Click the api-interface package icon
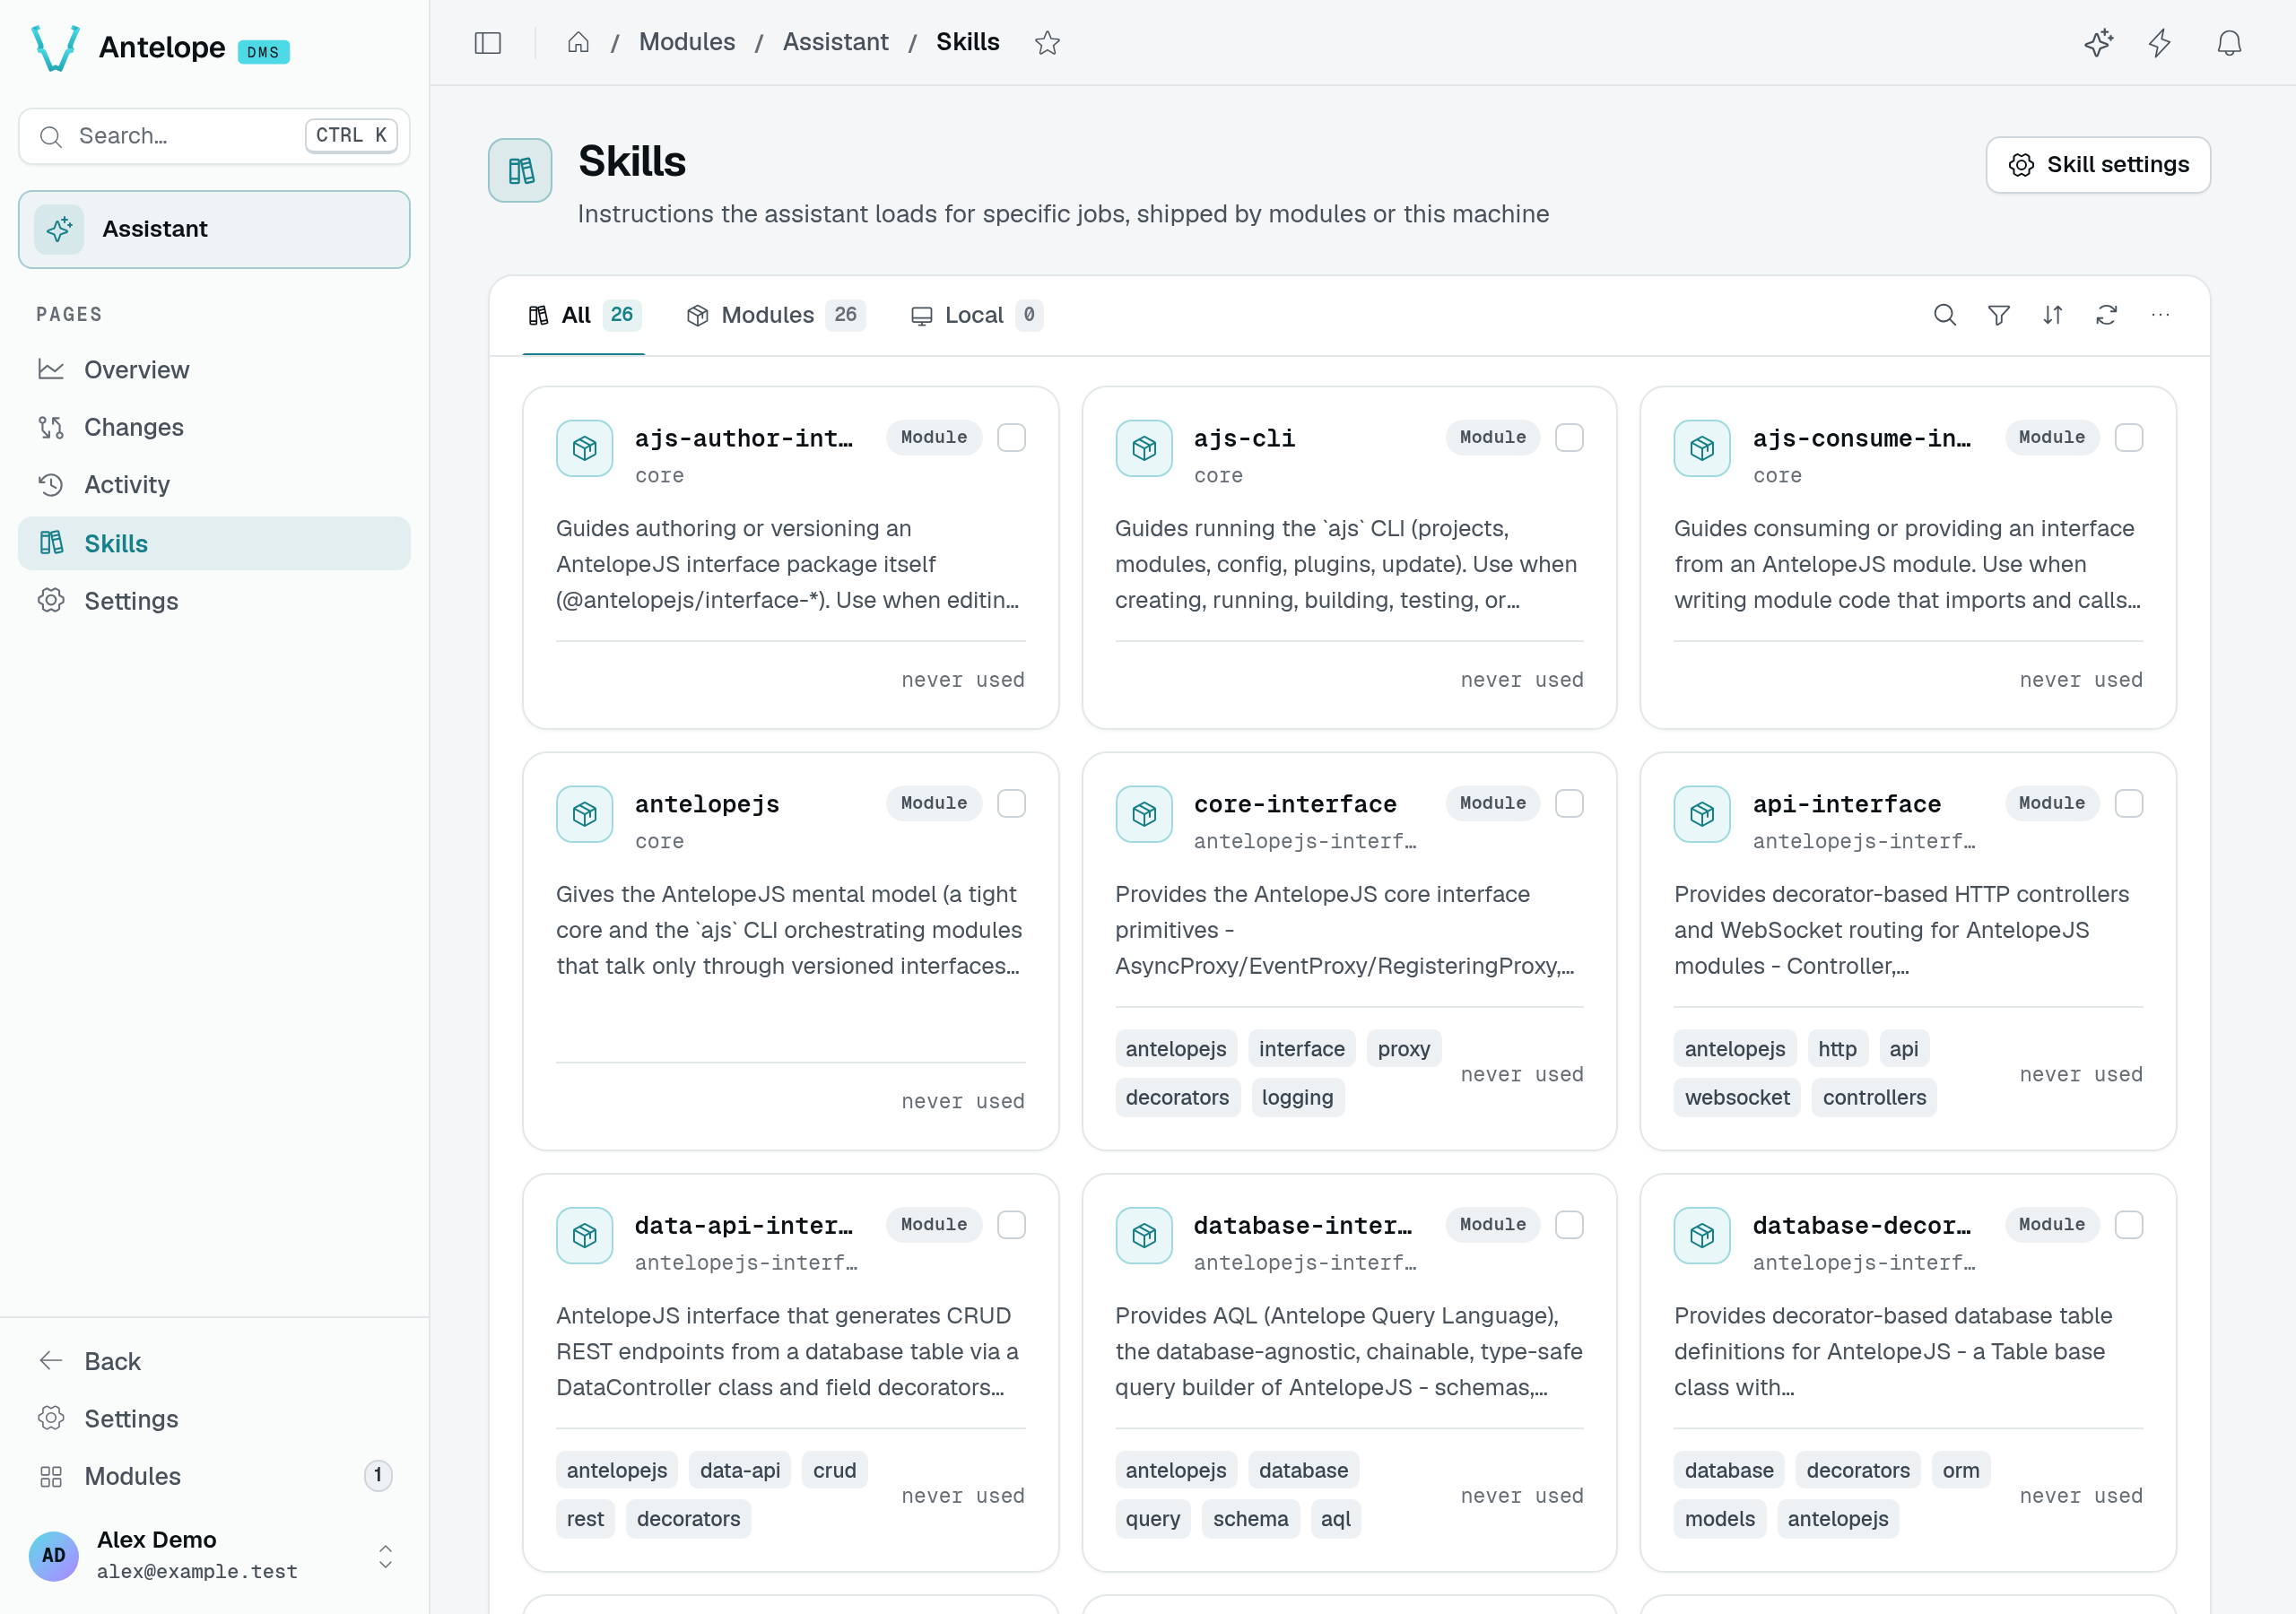The width and height of the screenshot is (2296, 1614). 1702,814
